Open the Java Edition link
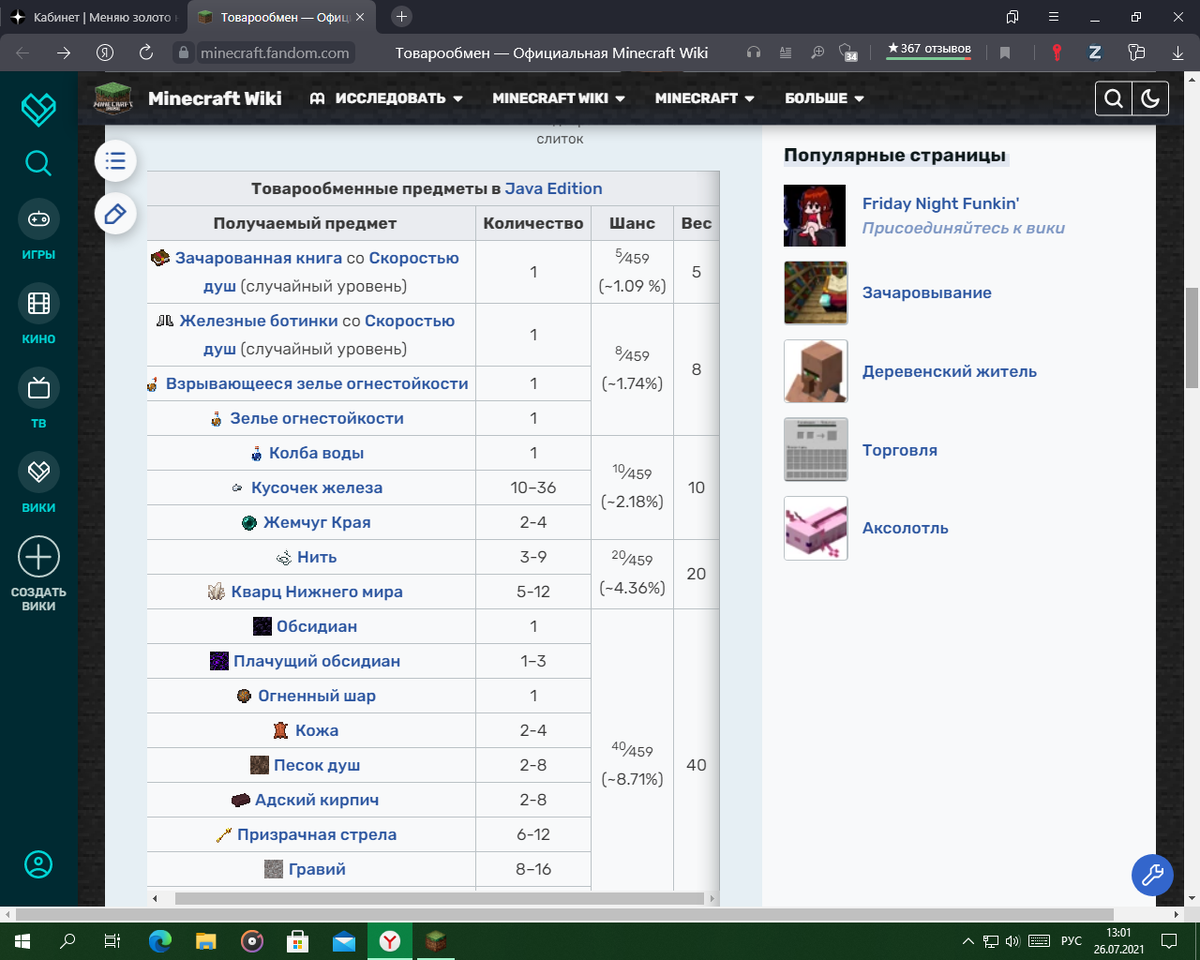The width and height of the screenshot is (1200, 960). 553,188
